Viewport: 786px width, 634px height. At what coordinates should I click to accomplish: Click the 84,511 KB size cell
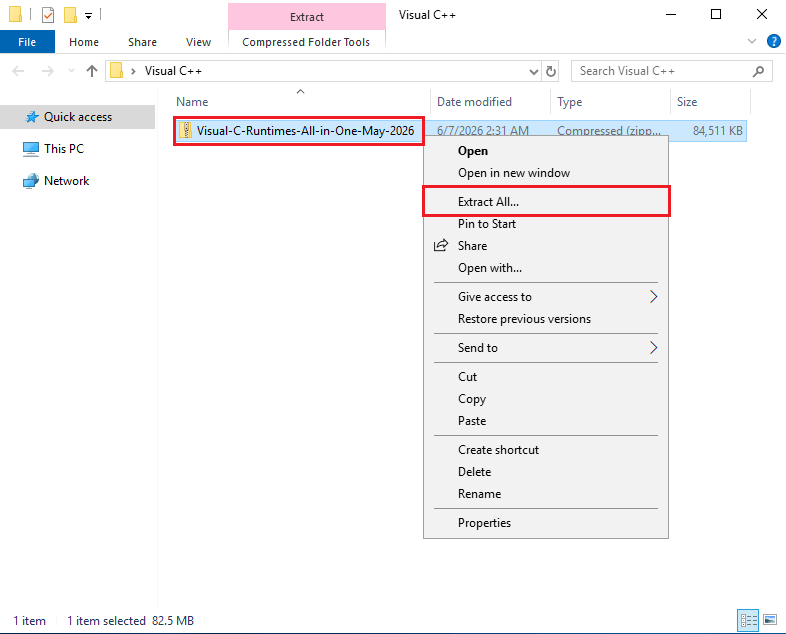click(x=717, y=131)
